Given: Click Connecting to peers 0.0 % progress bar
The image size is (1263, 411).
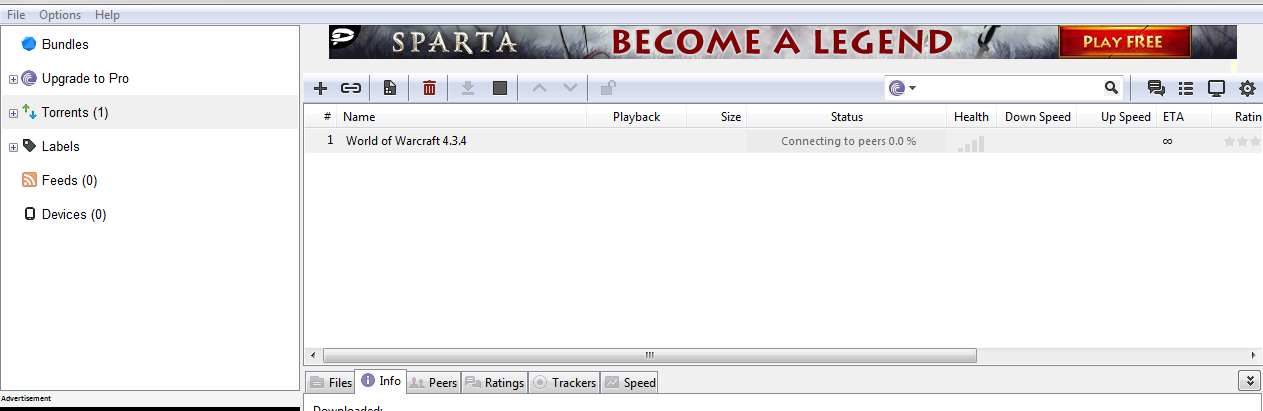Looking at the screenshot, I should click(x=847, y=141).
